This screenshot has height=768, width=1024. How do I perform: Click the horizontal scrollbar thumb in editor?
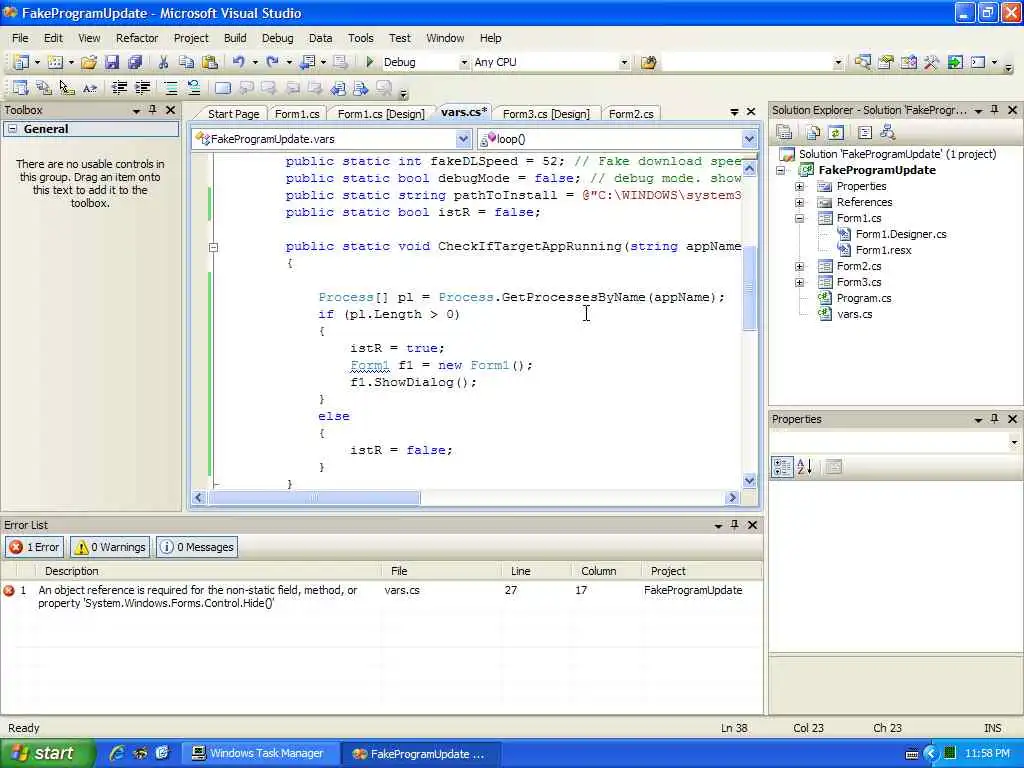click(314, 498)
